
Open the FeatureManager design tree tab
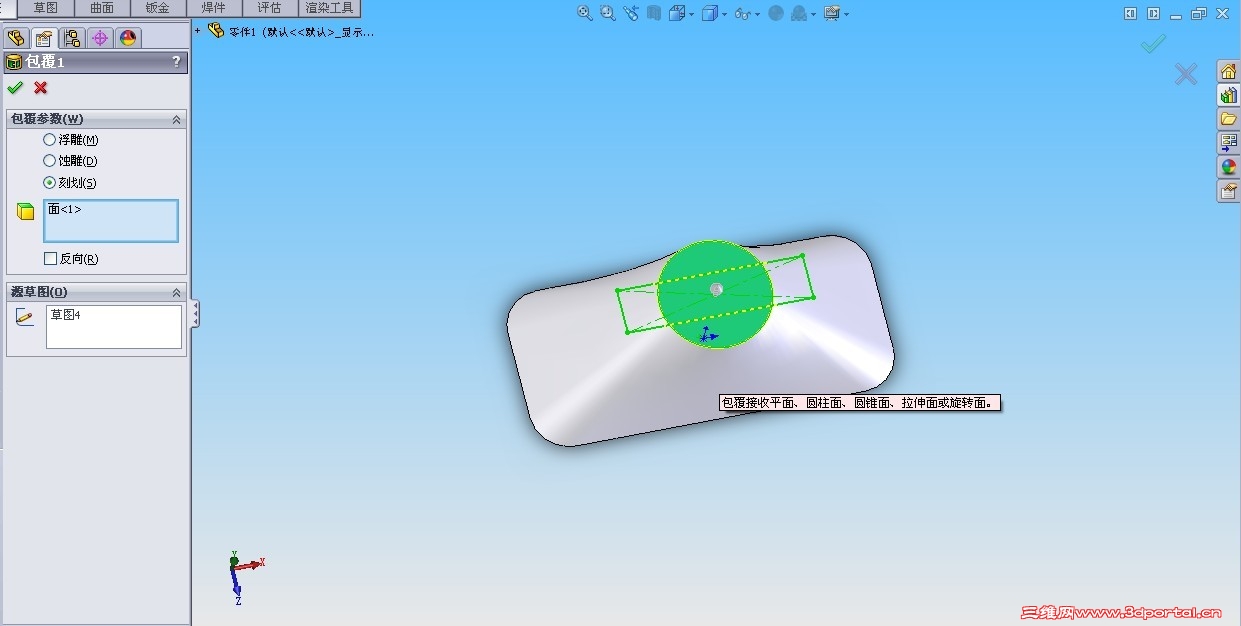15,38
